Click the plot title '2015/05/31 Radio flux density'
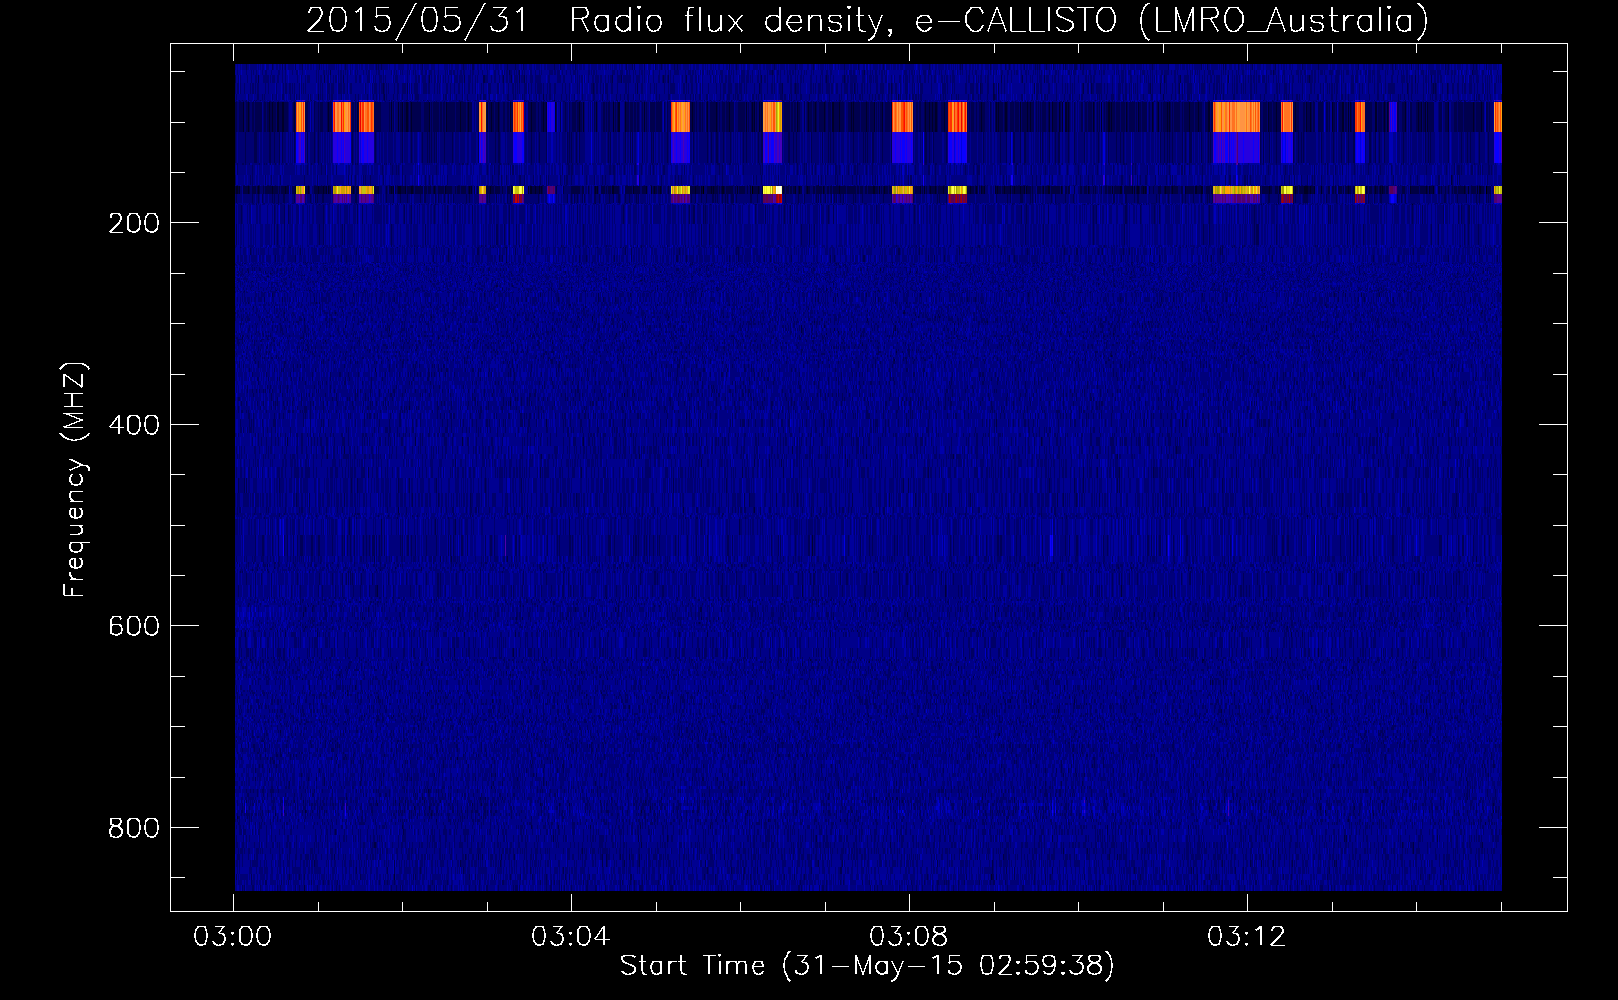The image size is (1618, 1000). 867,20
